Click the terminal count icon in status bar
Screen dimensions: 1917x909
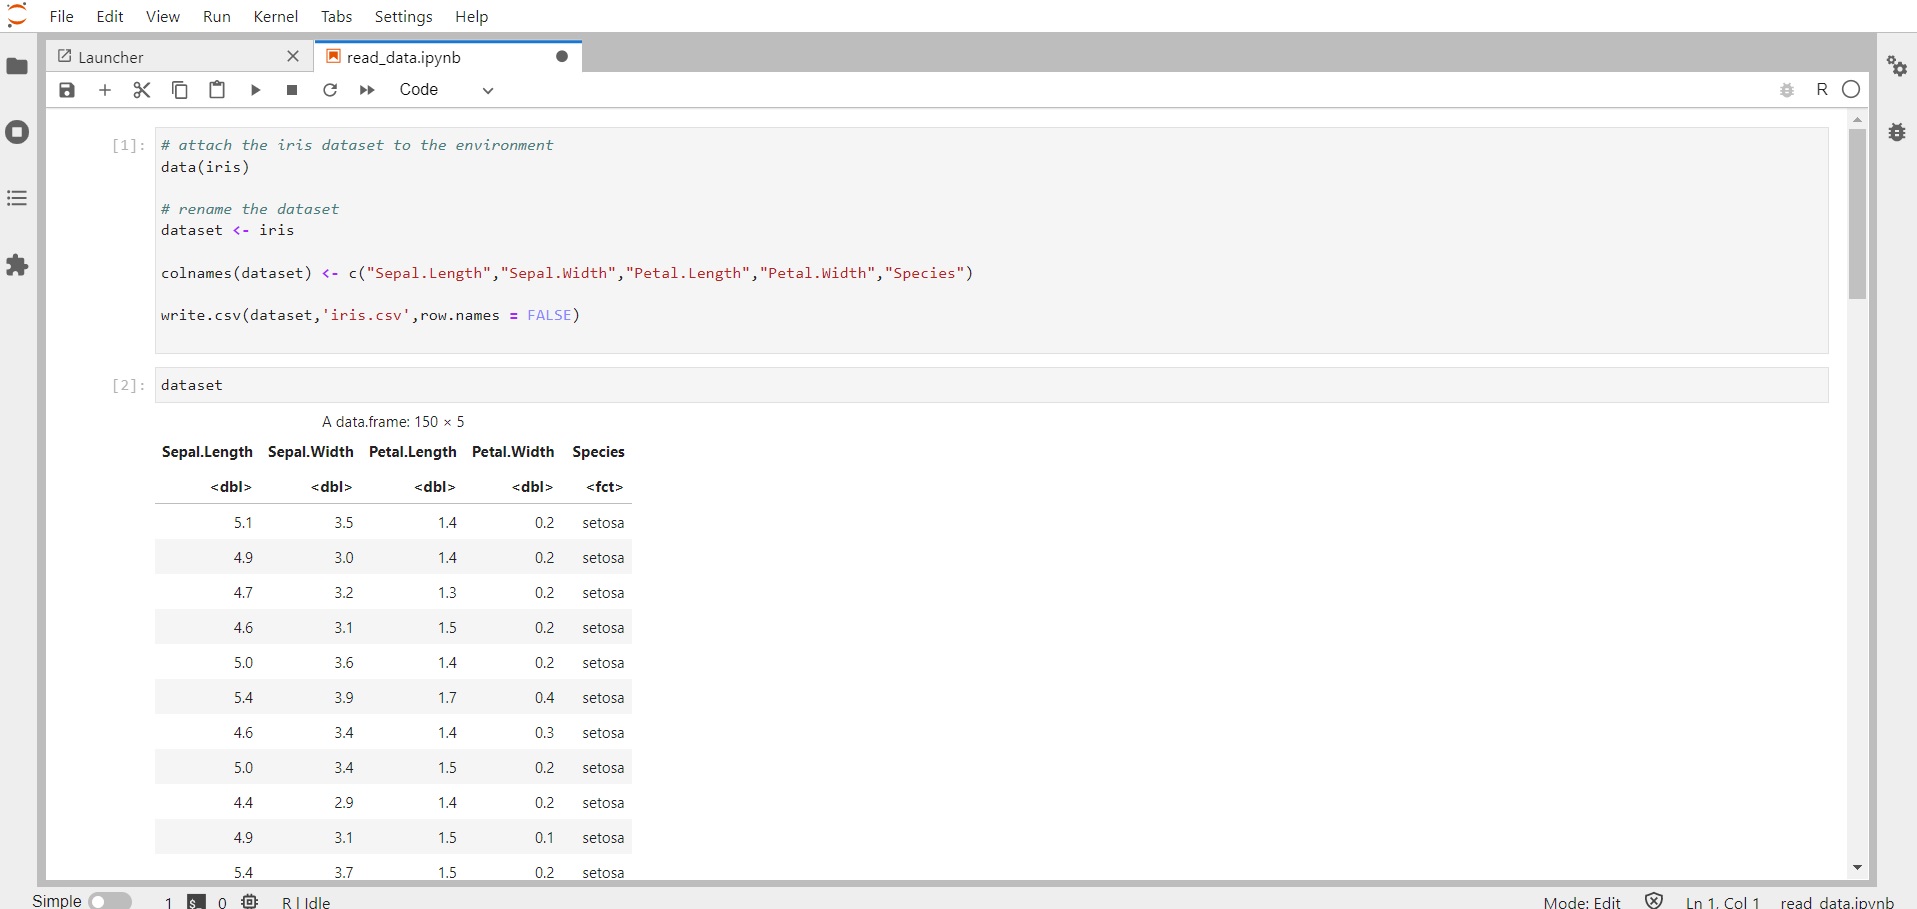pyautogui.click(x=197, y=901)
